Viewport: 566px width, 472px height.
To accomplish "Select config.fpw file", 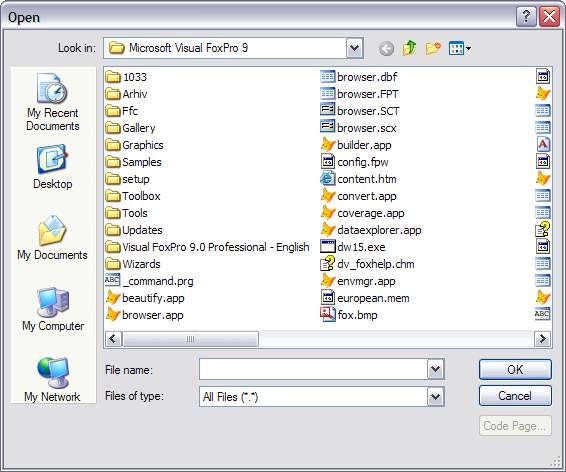I will coord(354,162).
